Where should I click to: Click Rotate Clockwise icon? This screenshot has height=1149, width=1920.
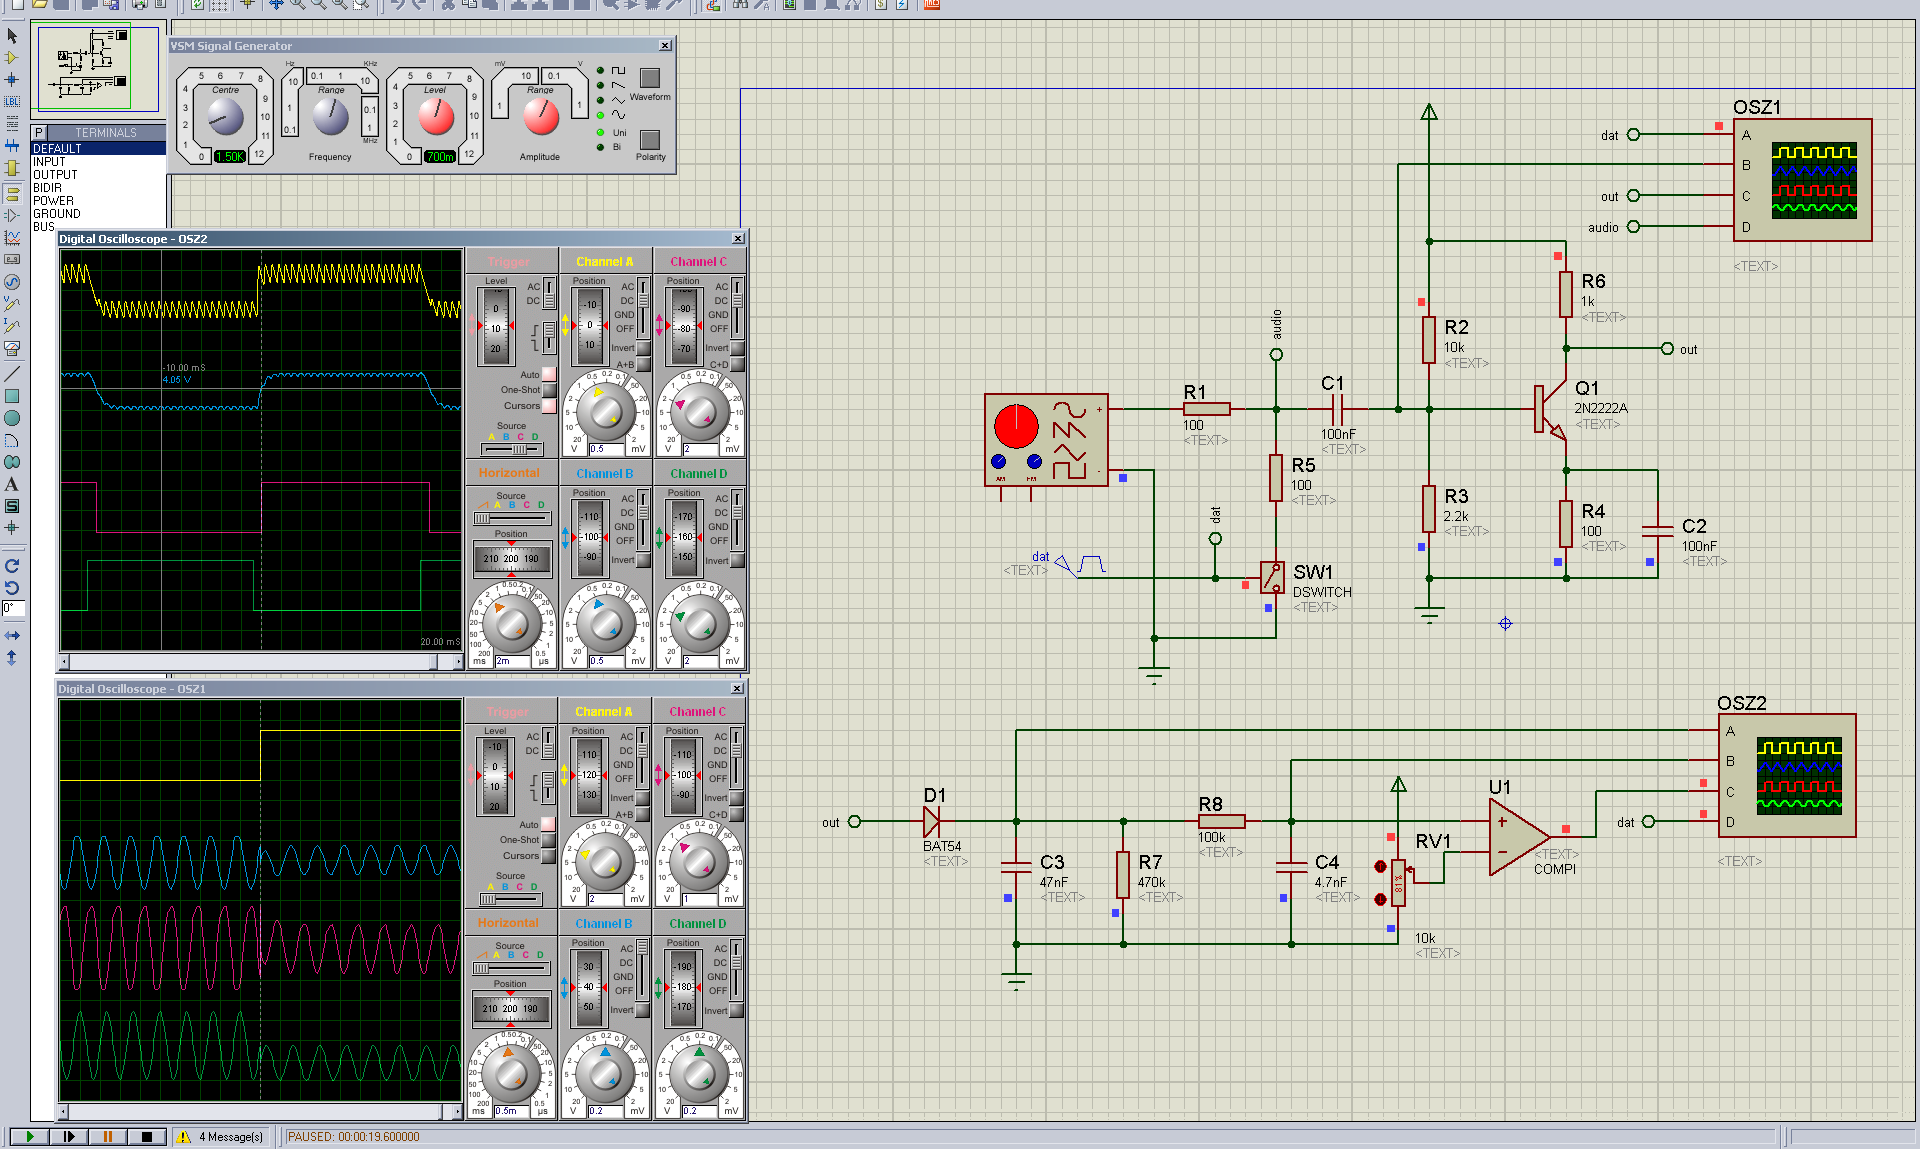pyautogui.click(x=12, y=565)
